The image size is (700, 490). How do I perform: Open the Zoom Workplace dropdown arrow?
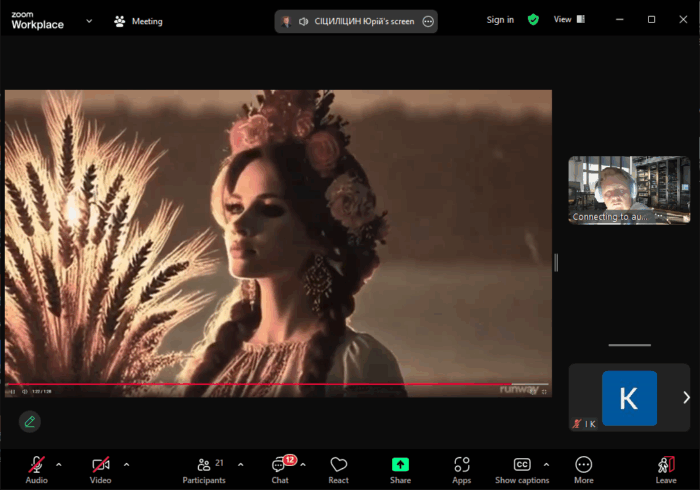point(89,20)
